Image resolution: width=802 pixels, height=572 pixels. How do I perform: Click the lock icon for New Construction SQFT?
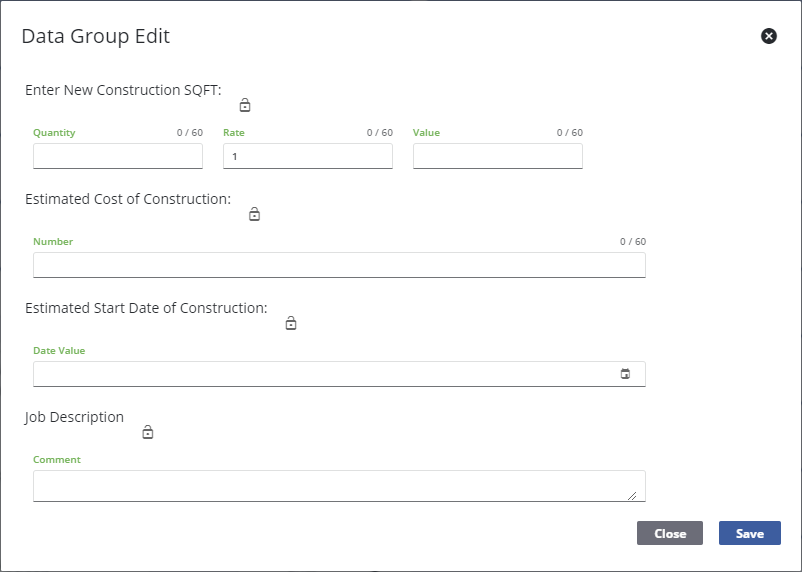coord(245,105)
